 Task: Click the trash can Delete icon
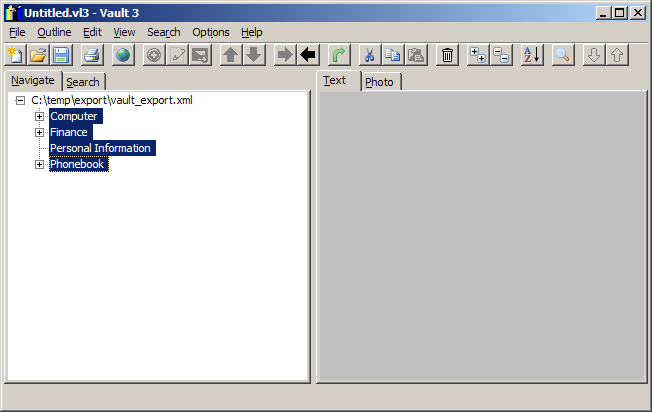[448, 55]
